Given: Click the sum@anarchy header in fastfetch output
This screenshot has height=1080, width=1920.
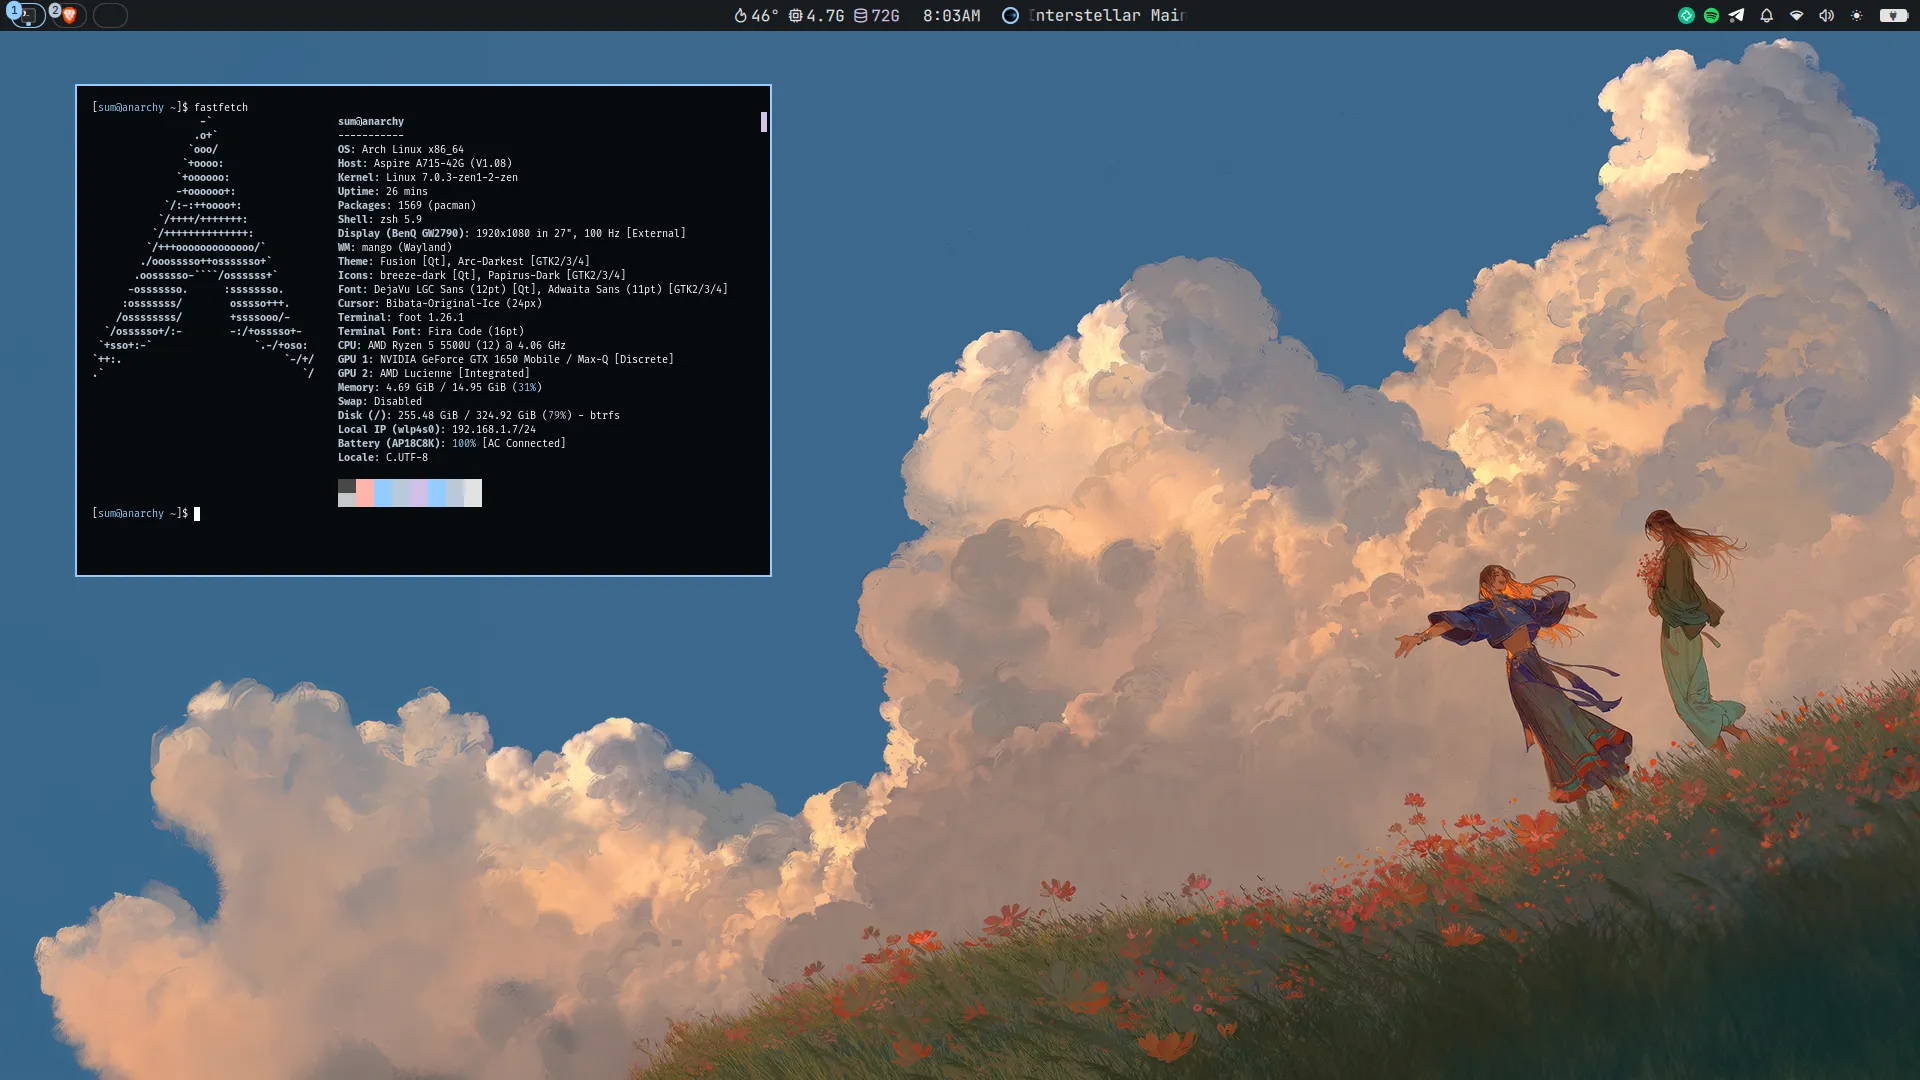Looking at the screenshot, I should [x=371, y=121].
